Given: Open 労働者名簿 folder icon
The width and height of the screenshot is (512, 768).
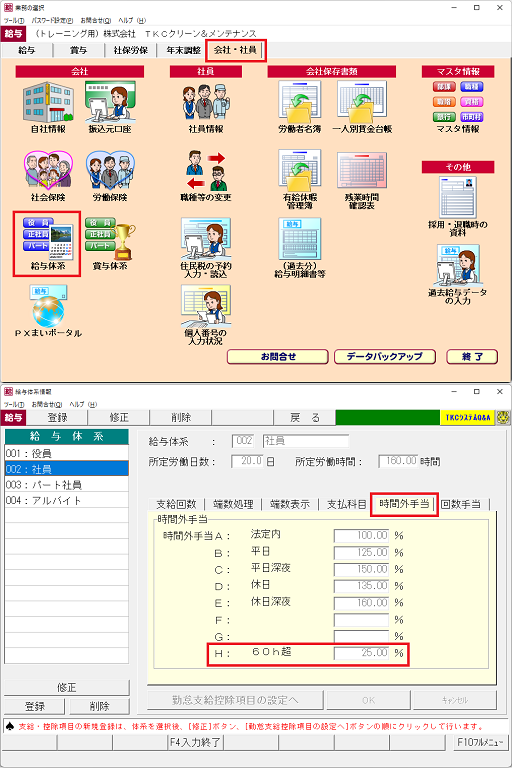Looking at the screenshot, I should pos(300,102).
